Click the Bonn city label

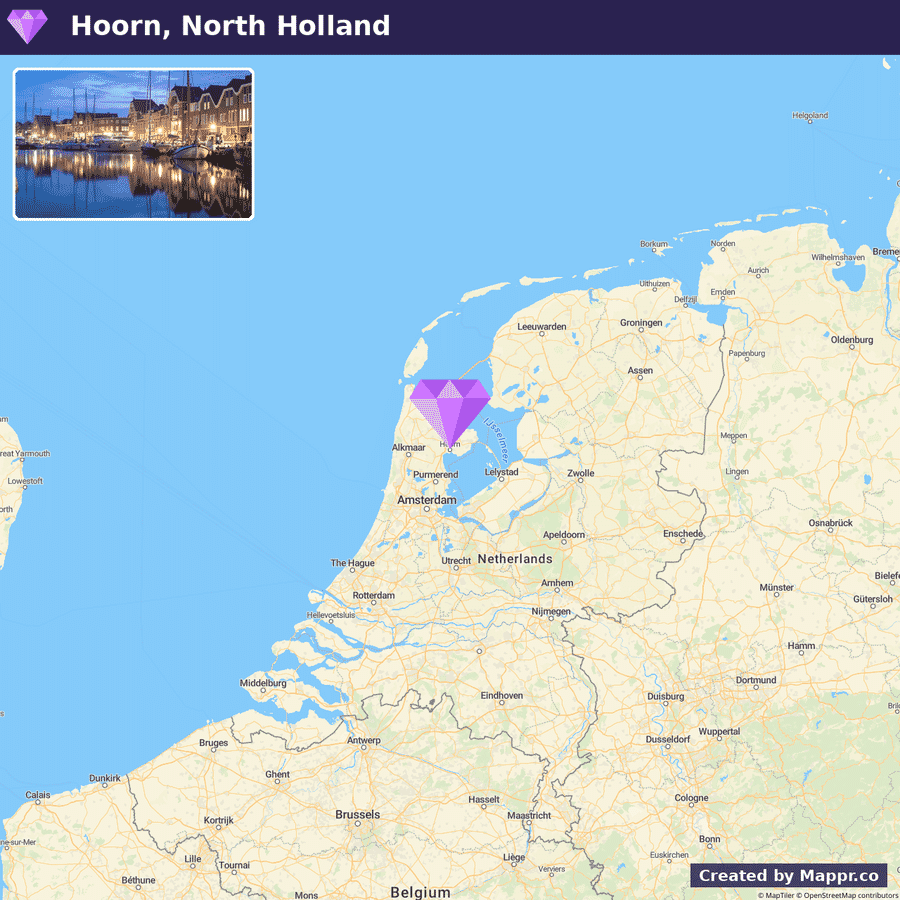click(709, 839)
